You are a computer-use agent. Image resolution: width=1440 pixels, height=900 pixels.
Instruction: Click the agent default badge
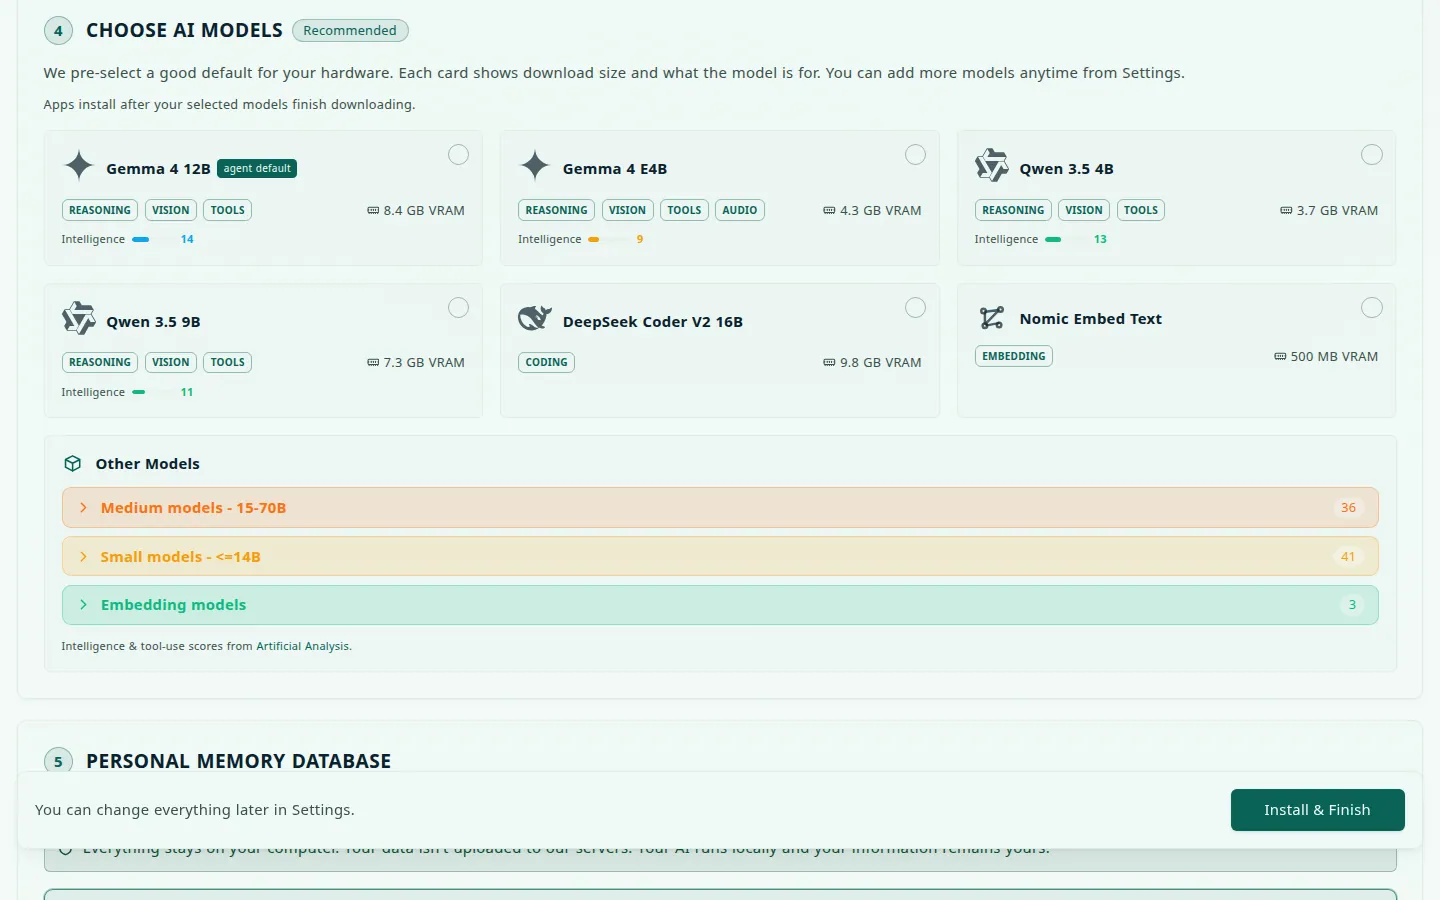click(257, 169)
